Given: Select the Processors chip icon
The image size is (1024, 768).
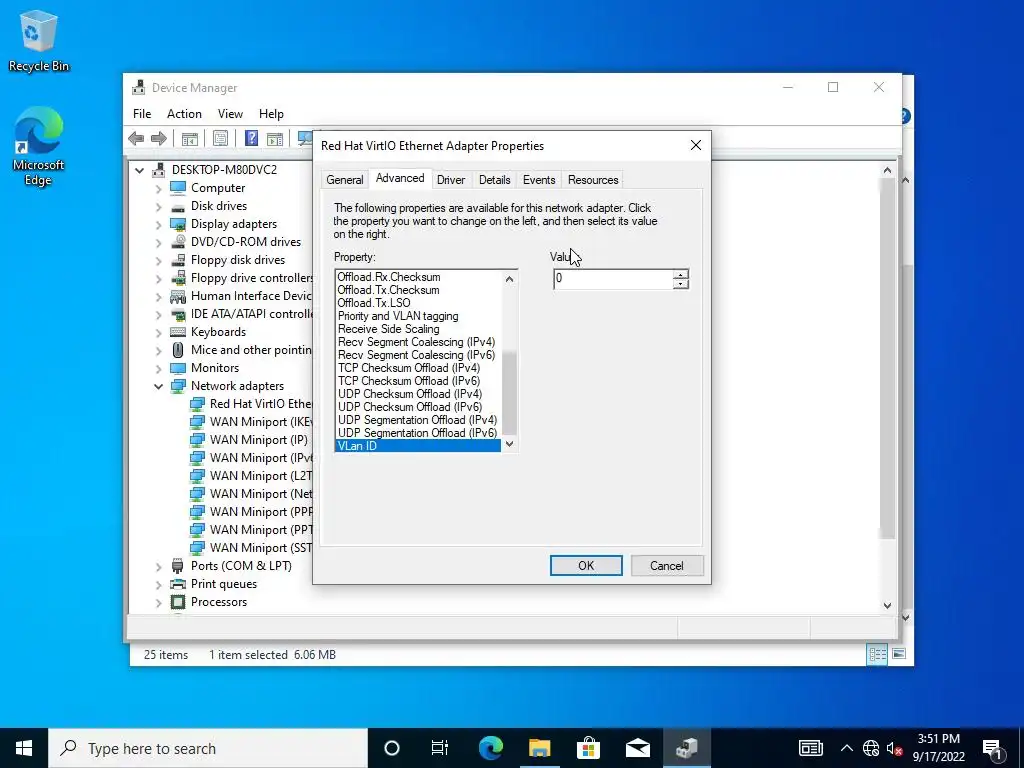Looking at the screenshot, I should pyautogui.click(x=178, y=602).
